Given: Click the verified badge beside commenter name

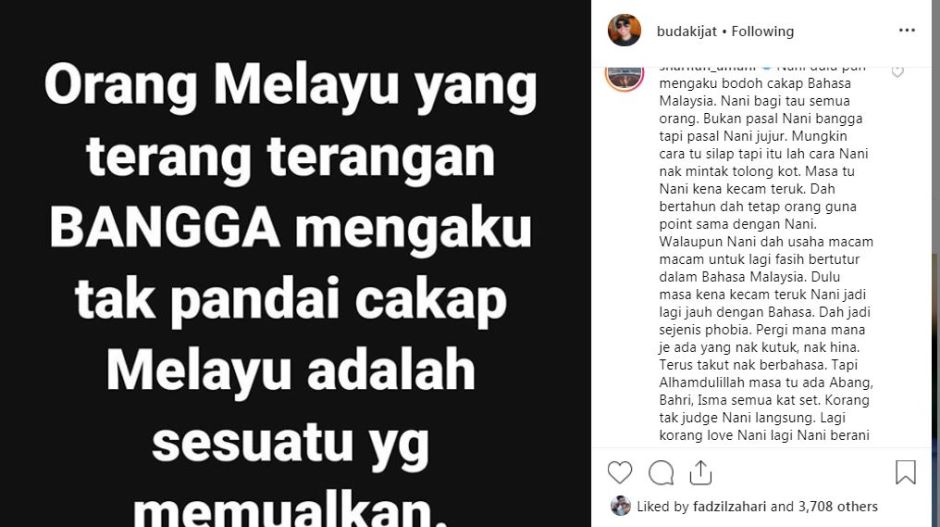Looking at the screenshot, I should [x=767, y=68].
